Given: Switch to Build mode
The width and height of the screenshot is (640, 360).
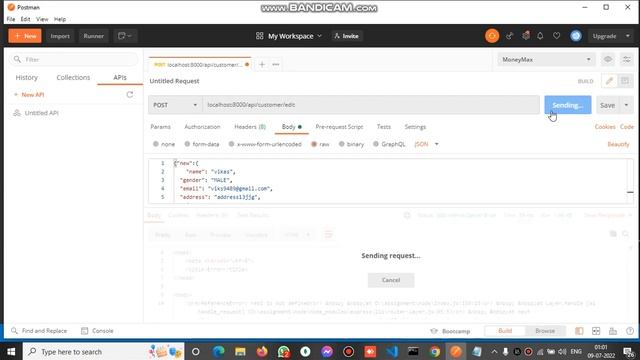Looking at the screenshot, I should 505,331.
